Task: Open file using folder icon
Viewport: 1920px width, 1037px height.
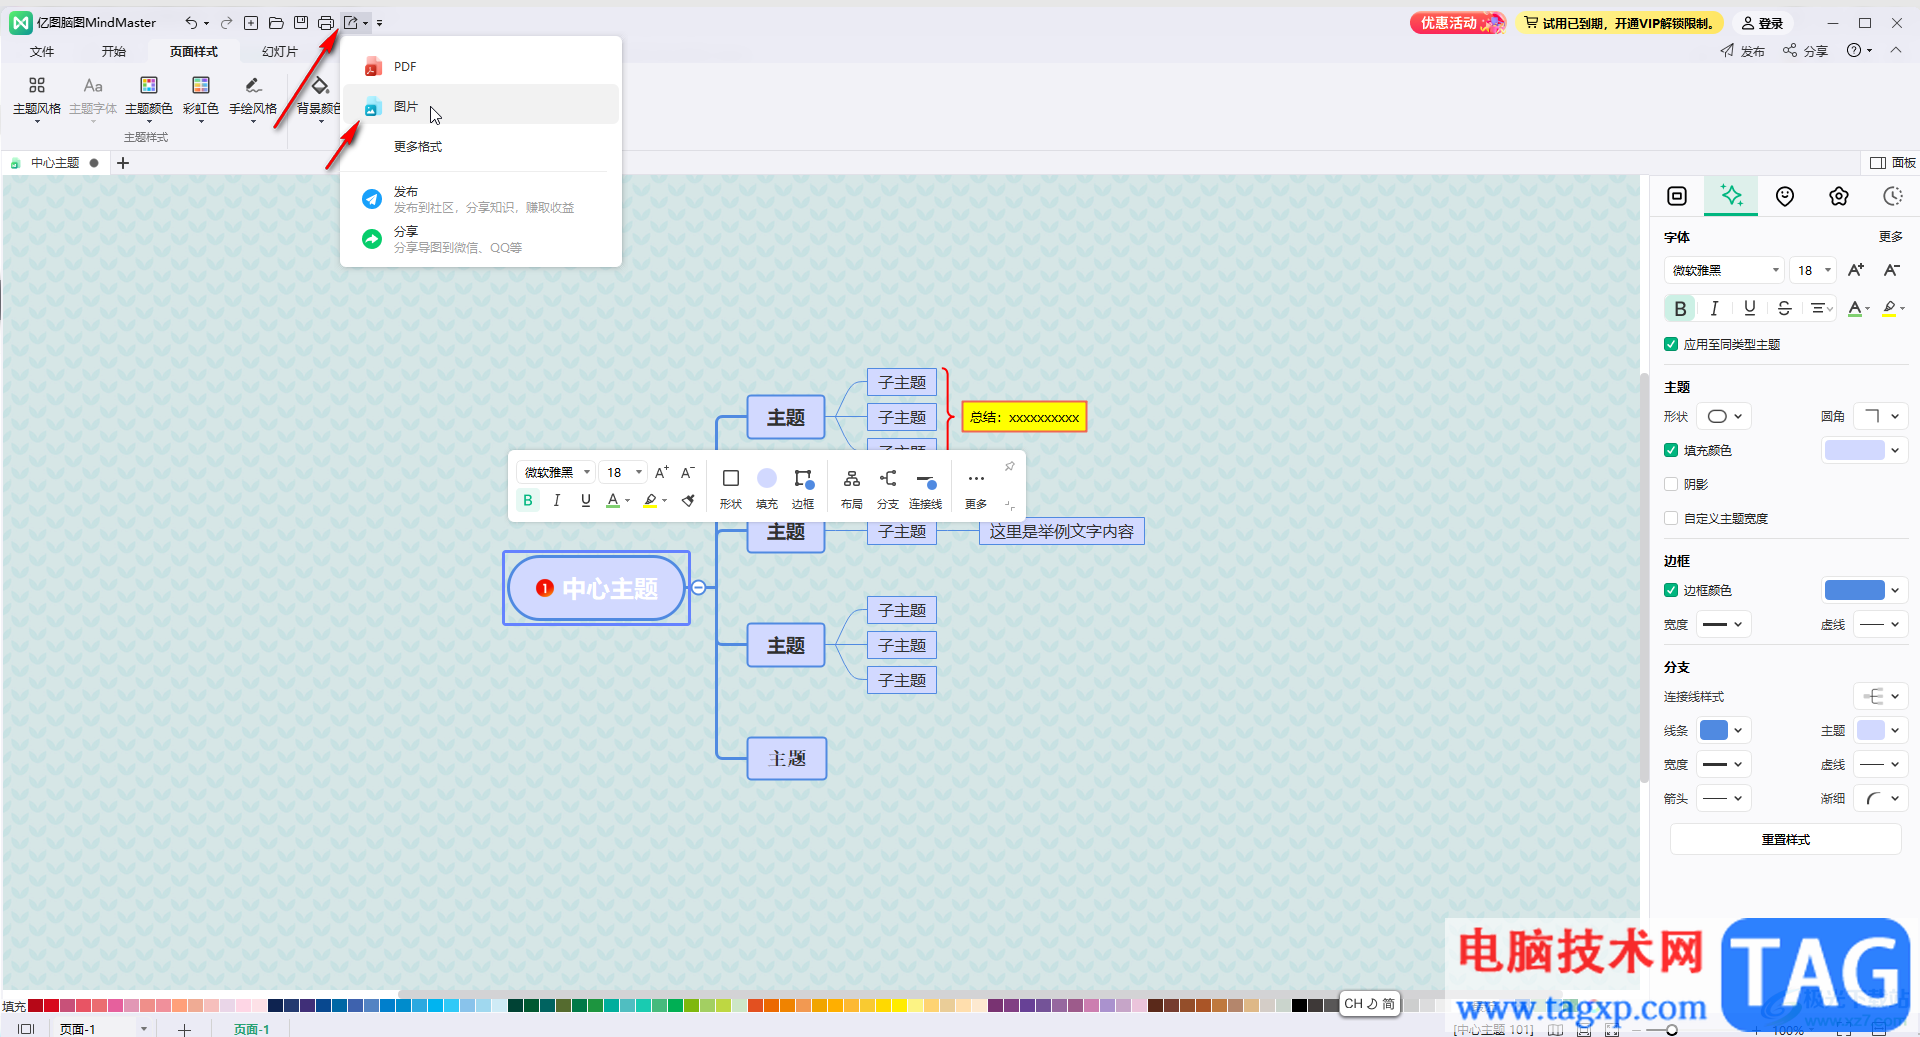Action: pos(276,23)
